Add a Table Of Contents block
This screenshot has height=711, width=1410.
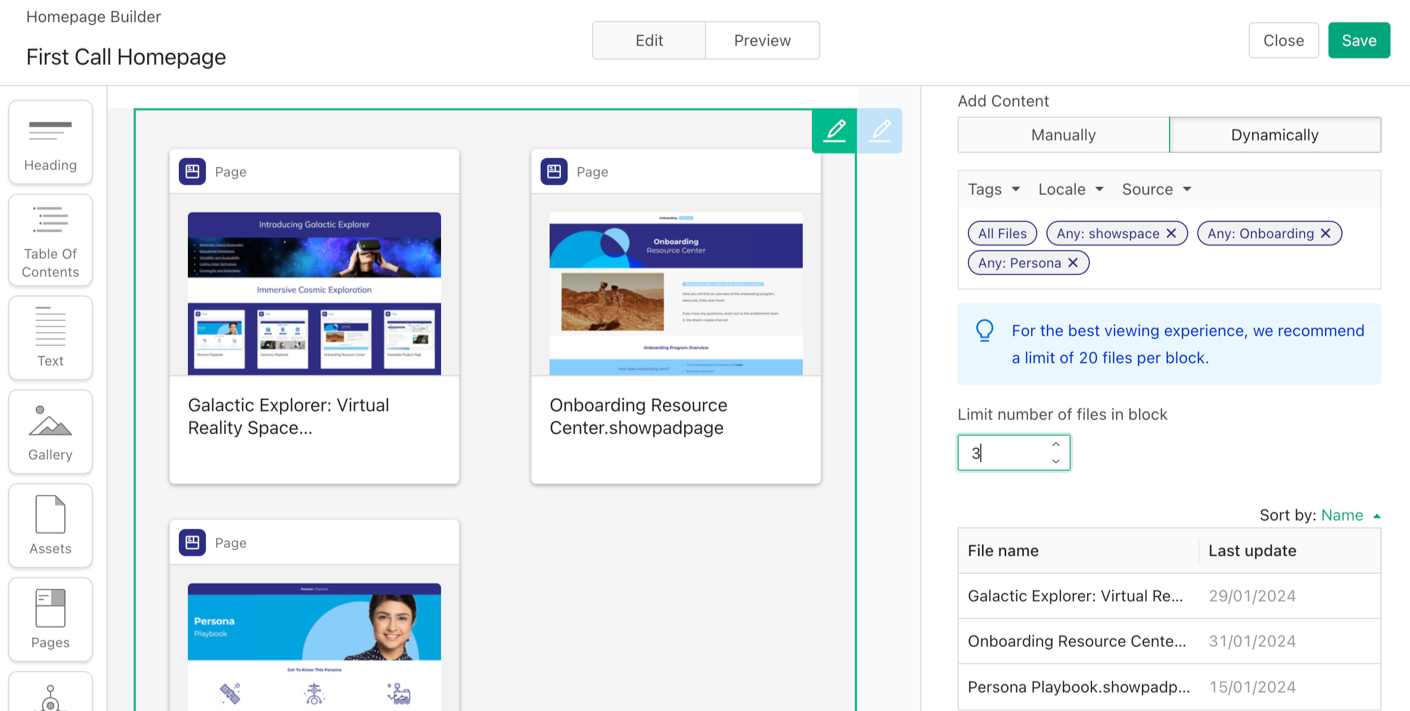pos(50,240)
